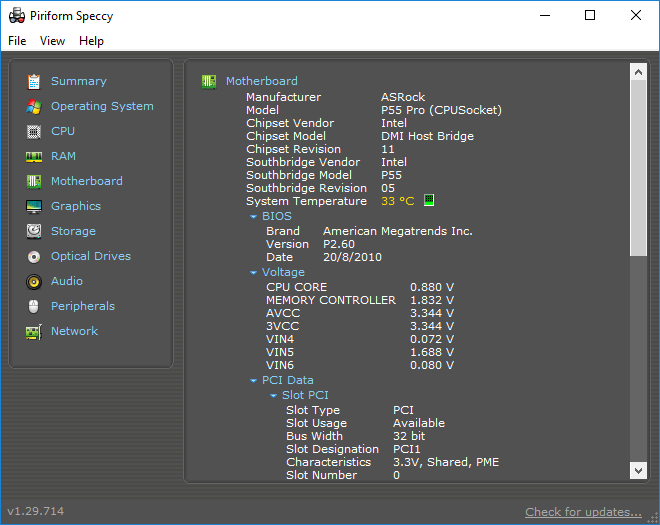Select the Graphics section
660x525 pixels.
tap(76, 206)
